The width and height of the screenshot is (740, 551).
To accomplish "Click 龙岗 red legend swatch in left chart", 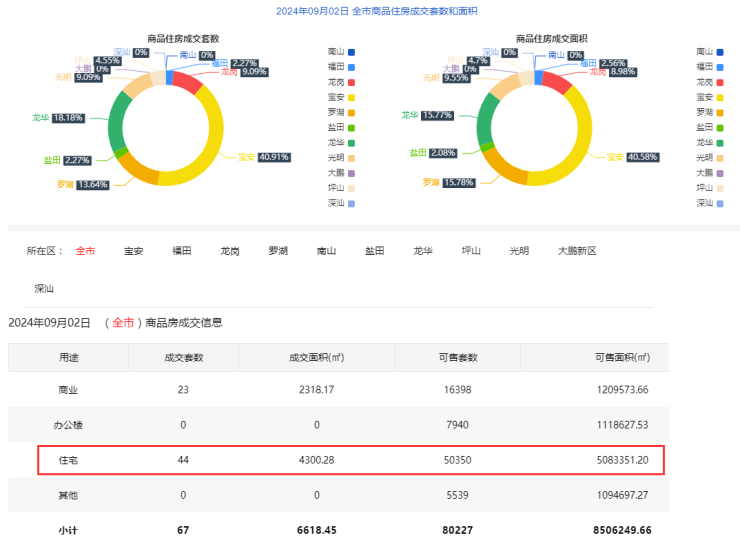I will coord(352,82).
